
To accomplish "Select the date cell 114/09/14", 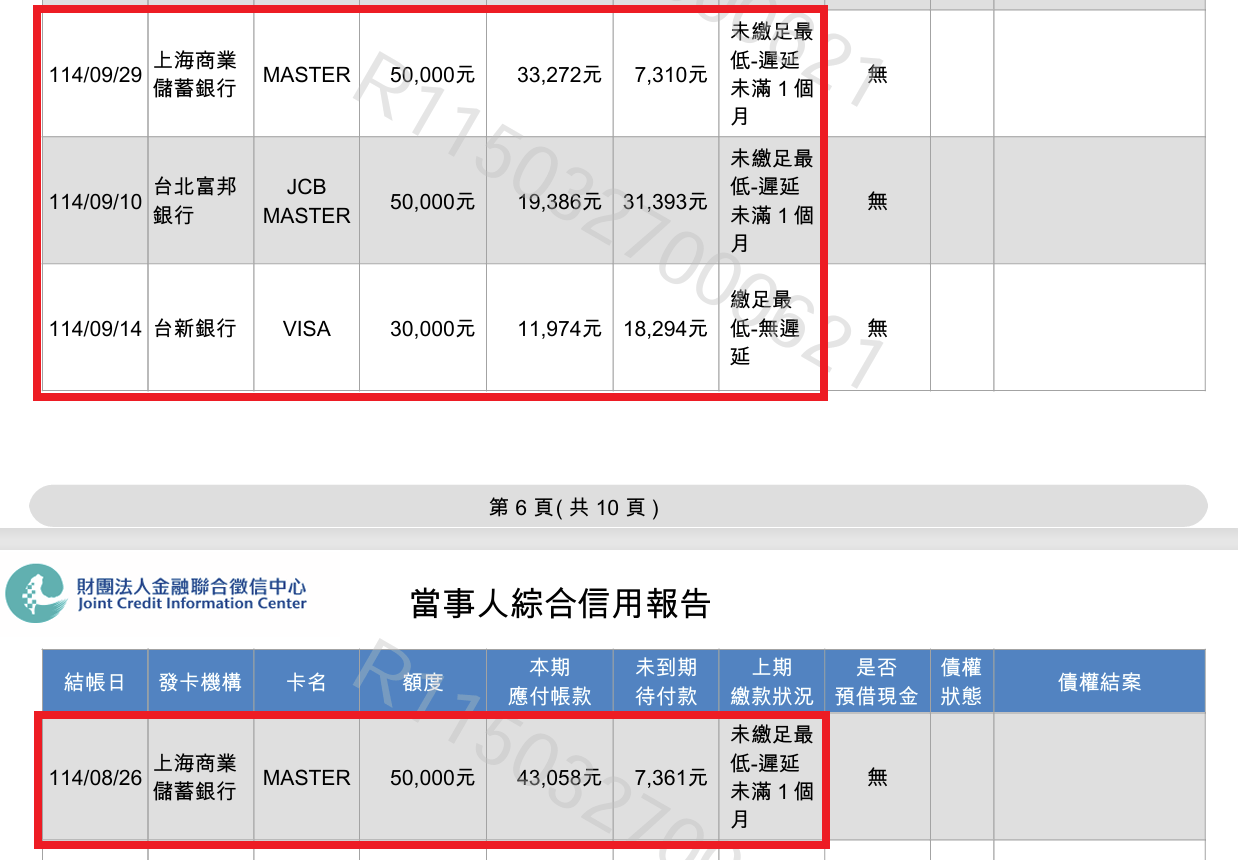I will click(x=95, y=329).
